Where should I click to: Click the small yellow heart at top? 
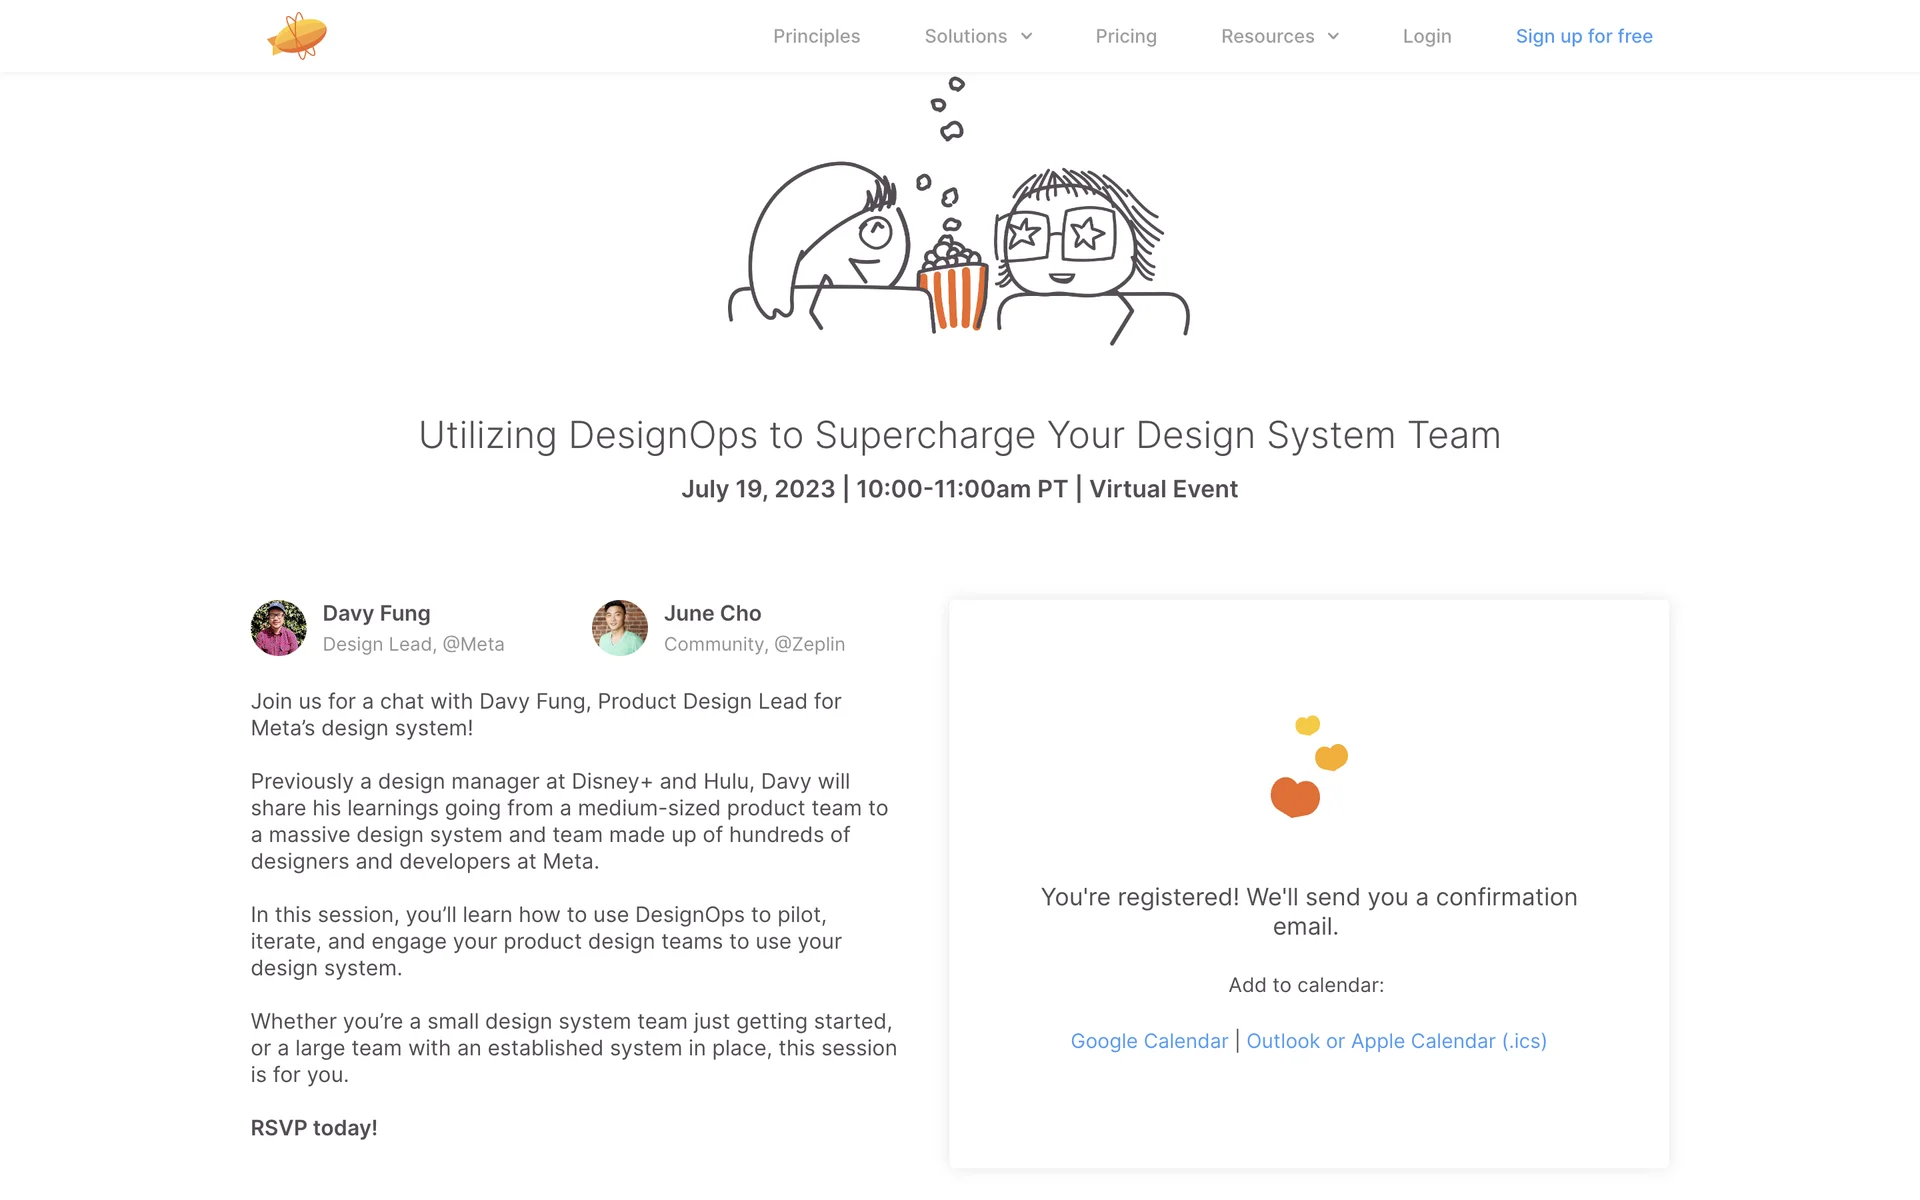click(1307, 725)
